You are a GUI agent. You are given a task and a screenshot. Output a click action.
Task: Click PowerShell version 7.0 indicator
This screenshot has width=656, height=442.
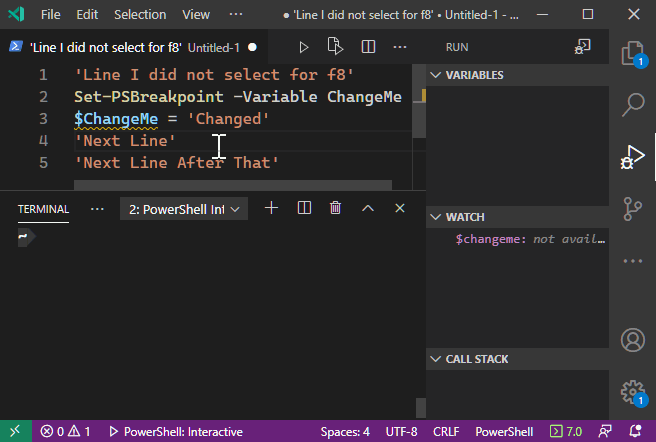coord(566,432)
